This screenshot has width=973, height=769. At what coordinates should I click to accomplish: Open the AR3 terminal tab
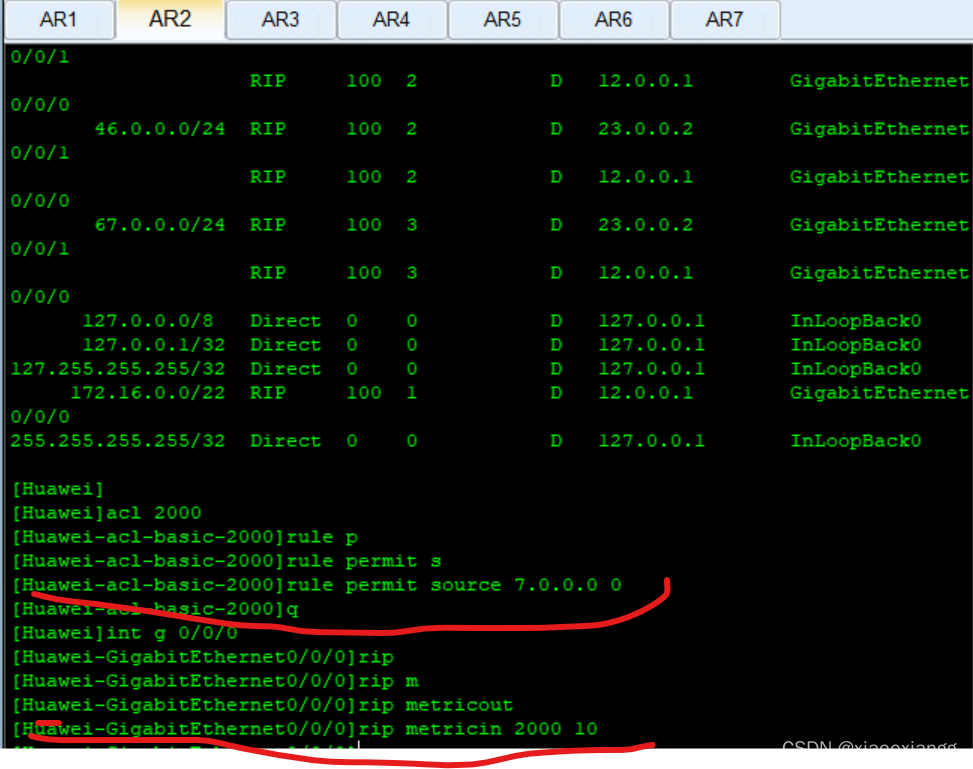tap(280, 20)
